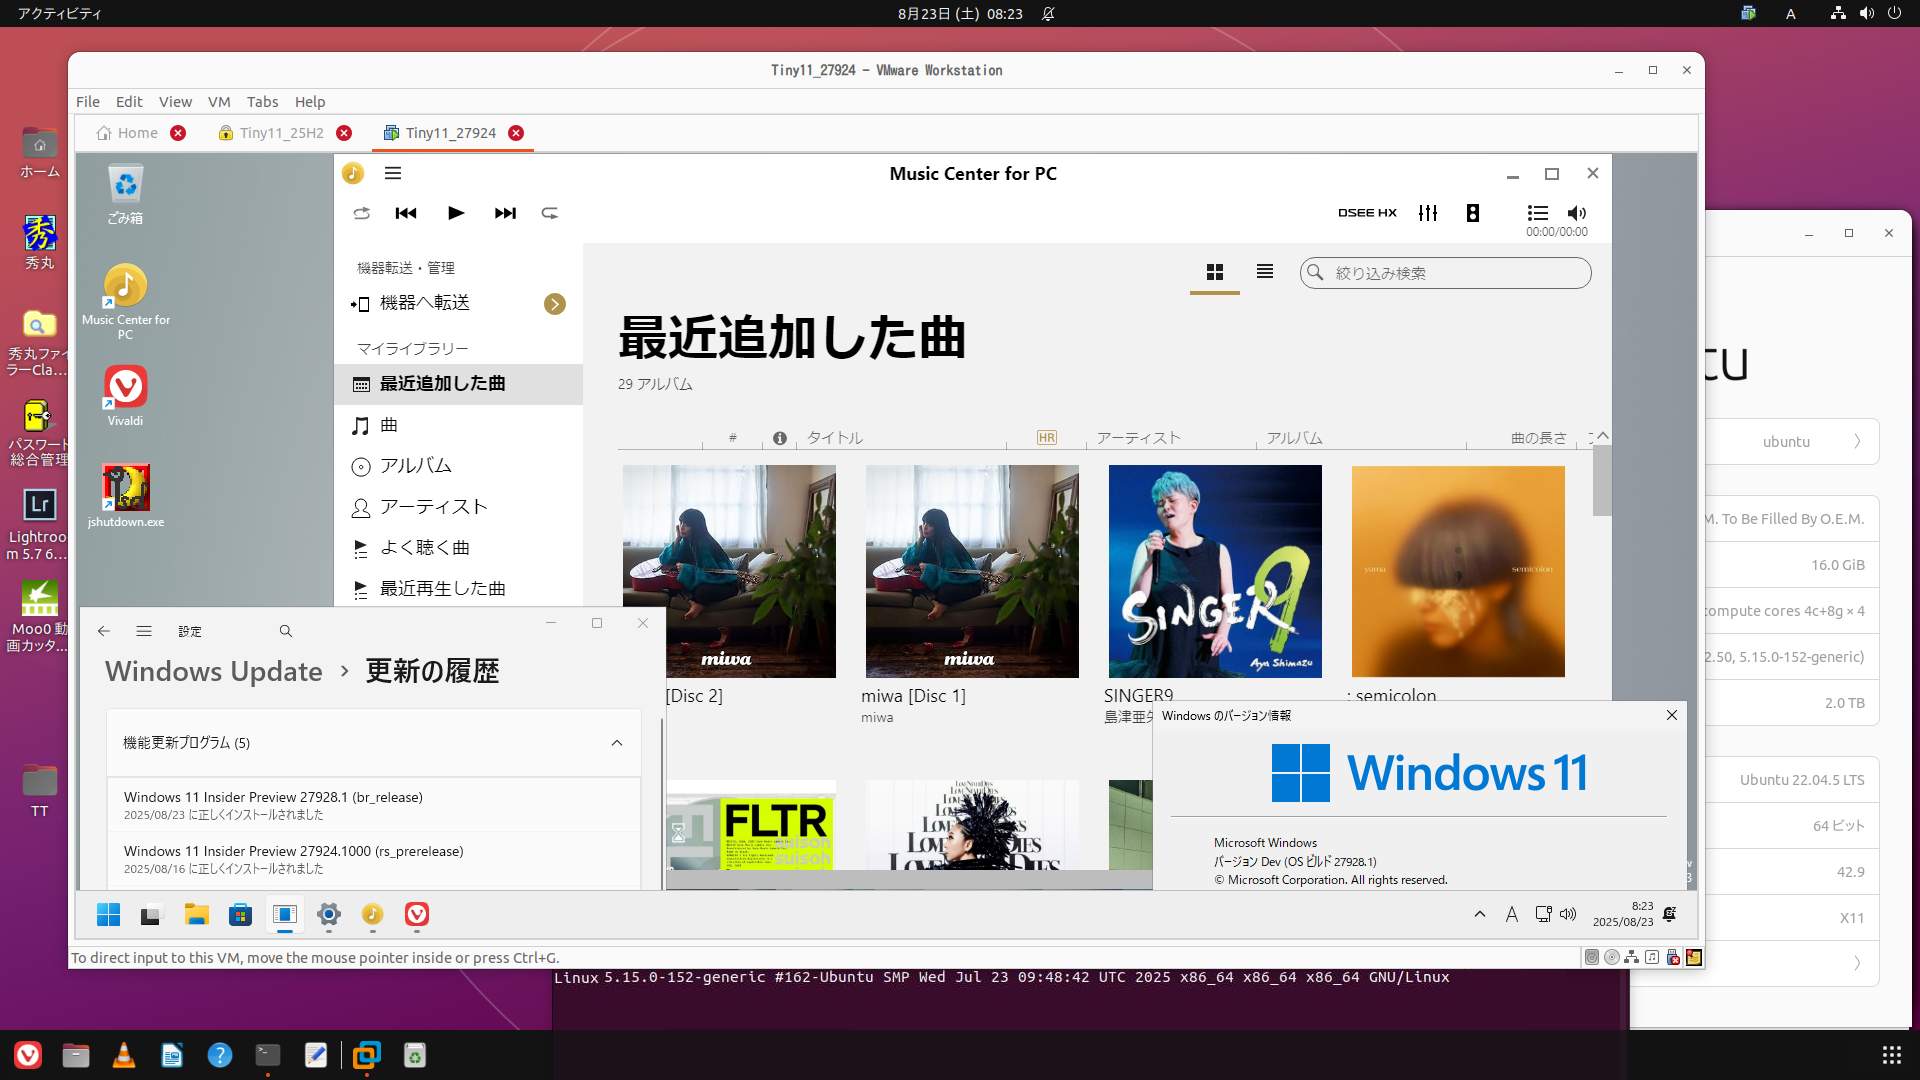Toggle repeat mode in Music Center
1920x1080 pixels.
(x=550, y=213)
